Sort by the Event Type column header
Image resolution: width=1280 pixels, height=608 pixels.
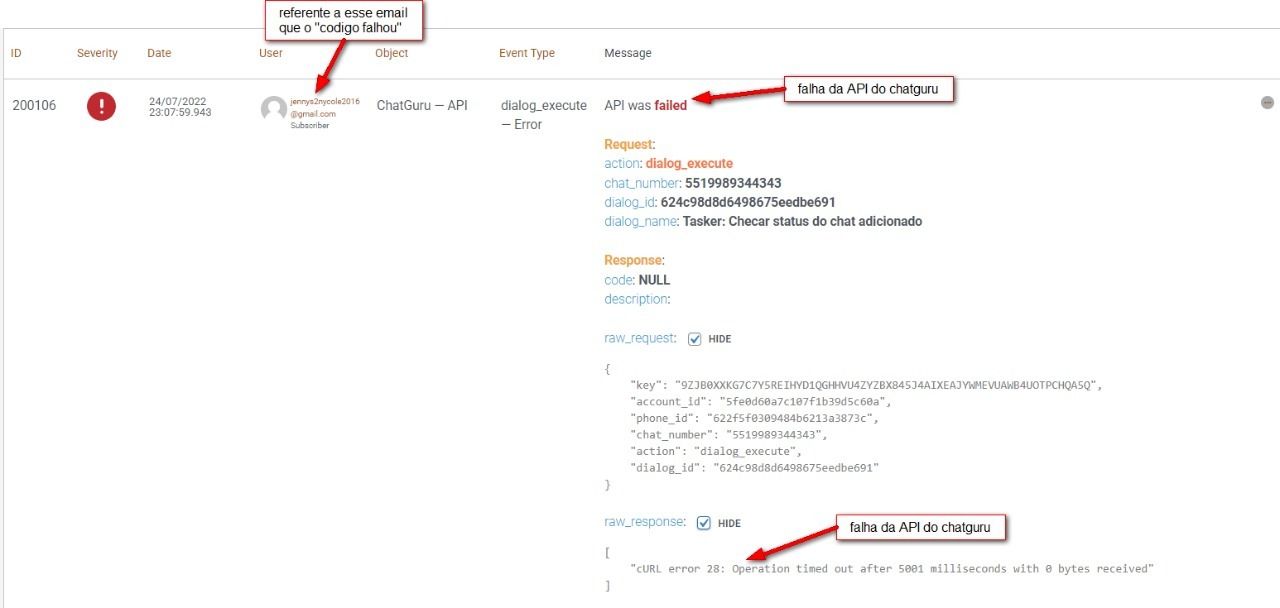pyautogui.click(x=527, y=53)
